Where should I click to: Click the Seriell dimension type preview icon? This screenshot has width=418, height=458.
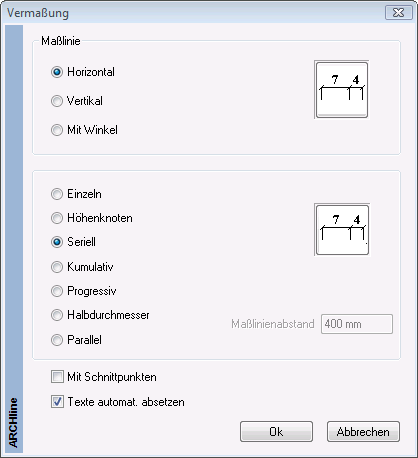342,230
